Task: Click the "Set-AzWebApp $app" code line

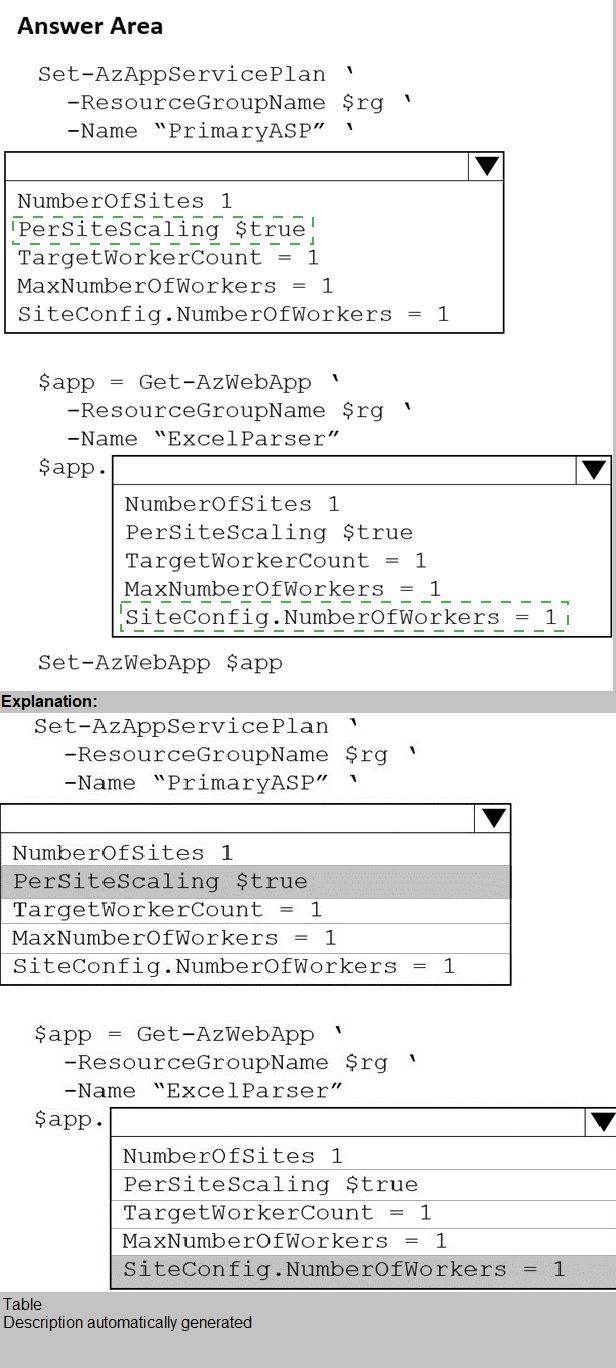Action: tap(160, 662)
